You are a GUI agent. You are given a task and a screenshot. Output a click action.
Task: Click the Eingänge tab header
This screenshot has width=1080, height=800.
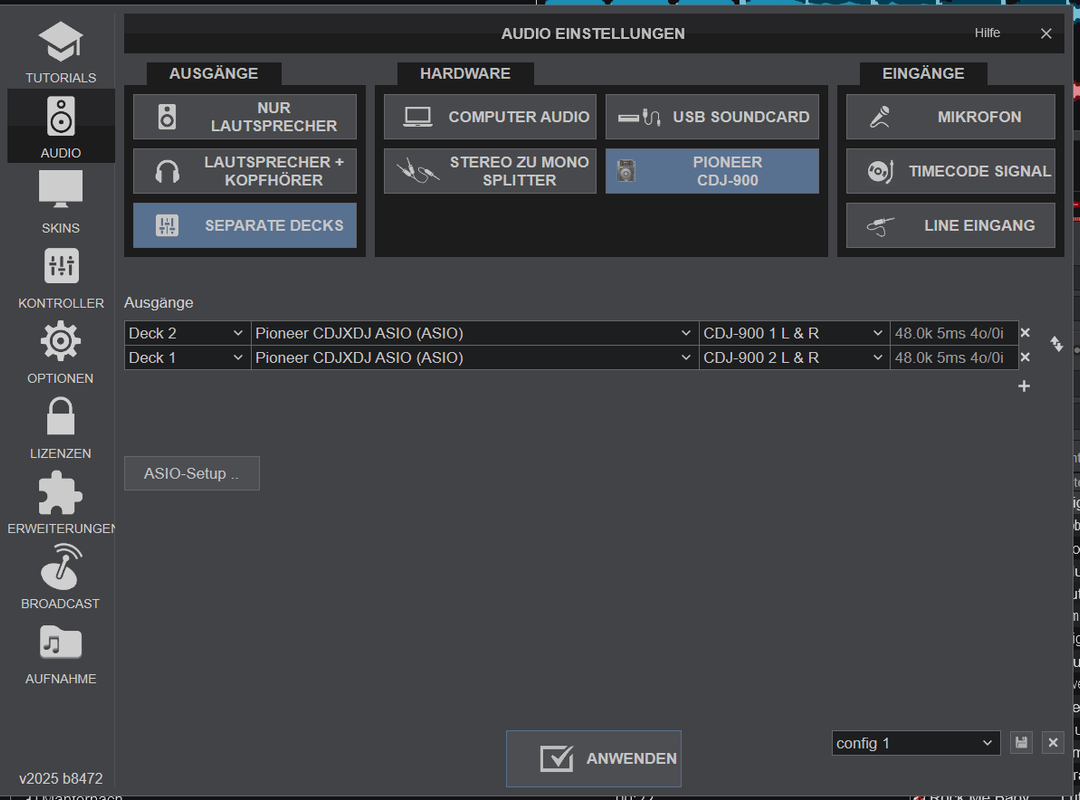pos(923,74)
